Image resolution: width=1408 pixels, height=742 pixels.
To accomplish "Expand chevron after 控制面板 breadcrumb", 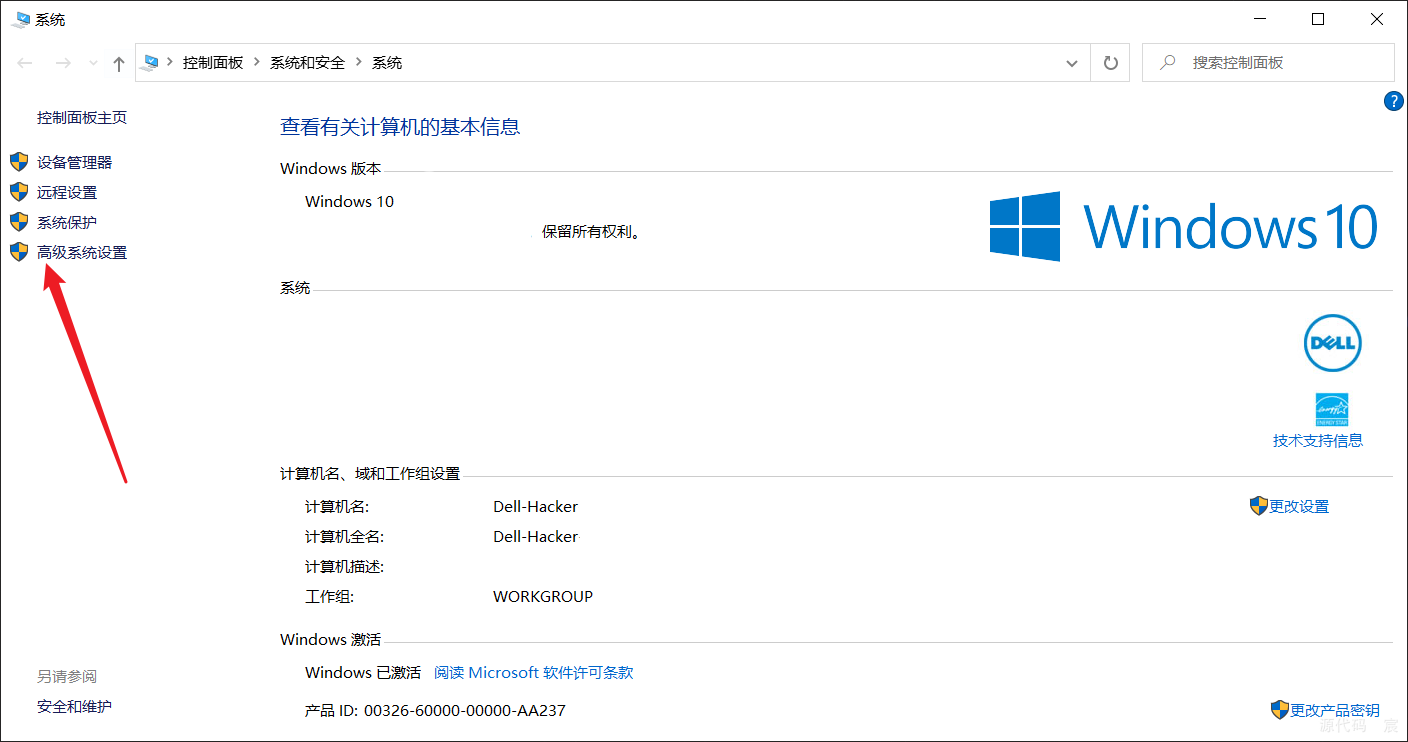I will pos(257,62).
